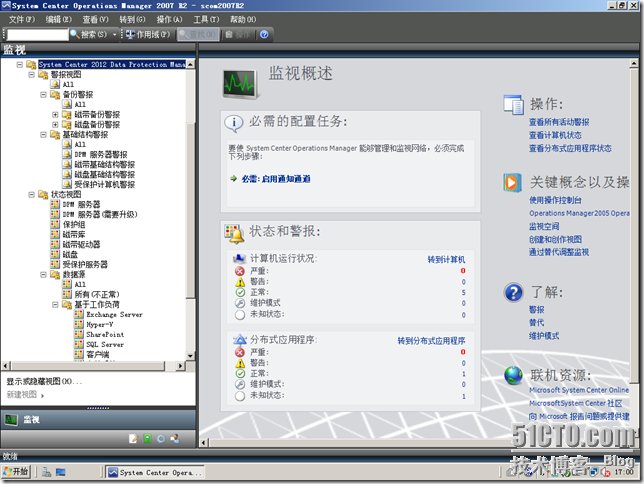Expand the 磁盘备份警报 folder
Viewport: 644px width, 484px height.
(55, 124)
